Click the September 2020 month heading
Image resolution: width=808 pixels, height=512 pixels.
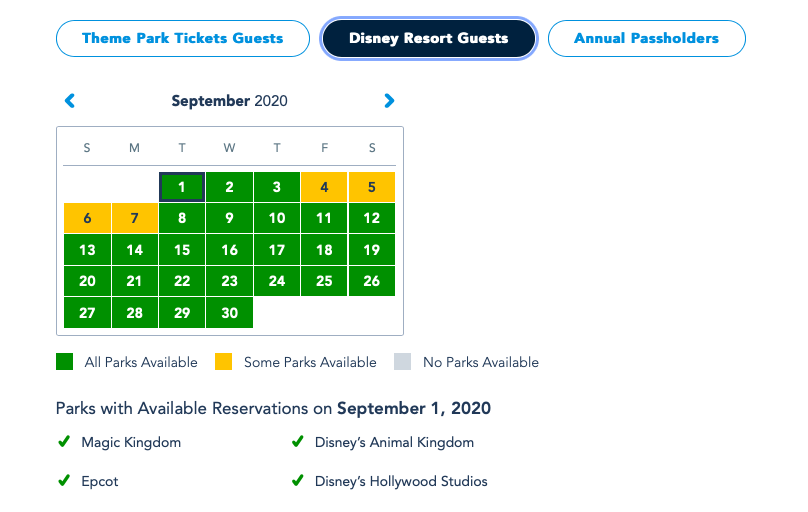[x=229, y=101]
